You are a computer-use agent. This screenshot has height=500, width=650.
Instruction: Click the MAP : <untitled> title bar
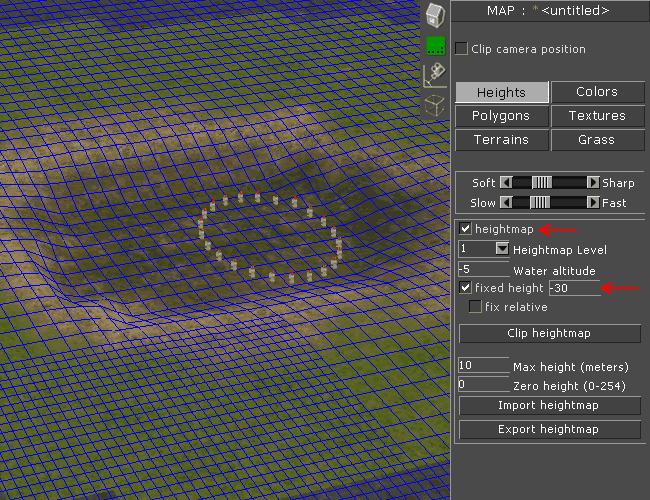click(x=550, y=11)
